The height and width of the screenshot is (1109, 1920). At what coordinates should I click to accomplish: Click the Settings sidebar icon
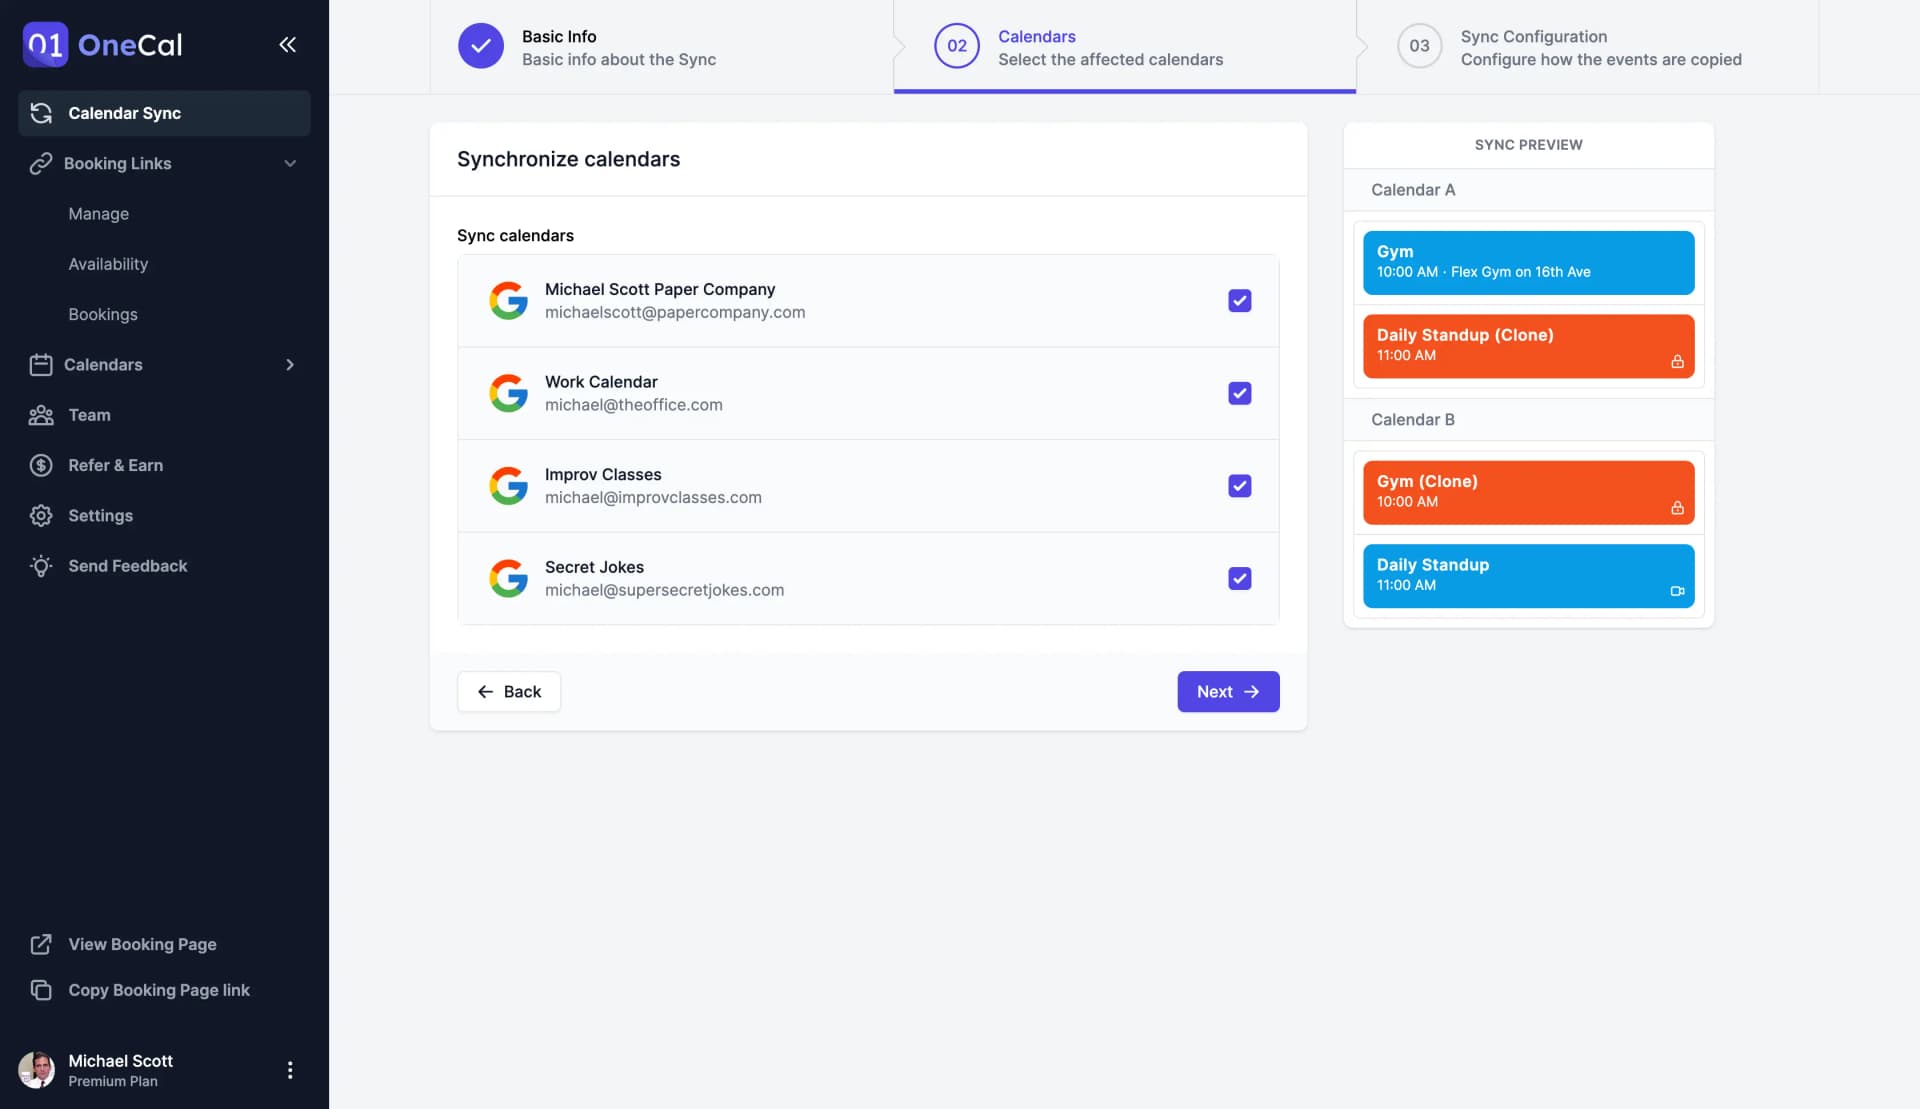(x=41, y=516)
